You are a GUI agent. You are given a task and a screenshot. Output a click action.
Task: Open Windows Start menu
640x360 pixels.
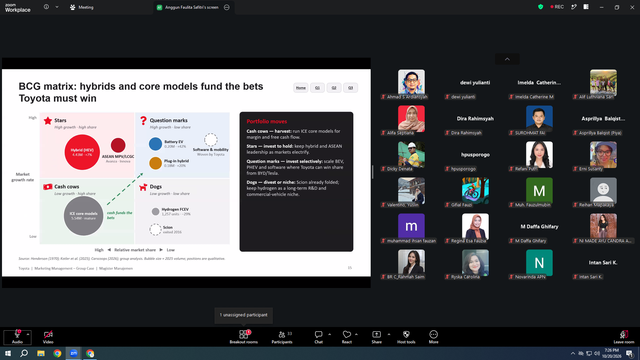pos(8,353)
